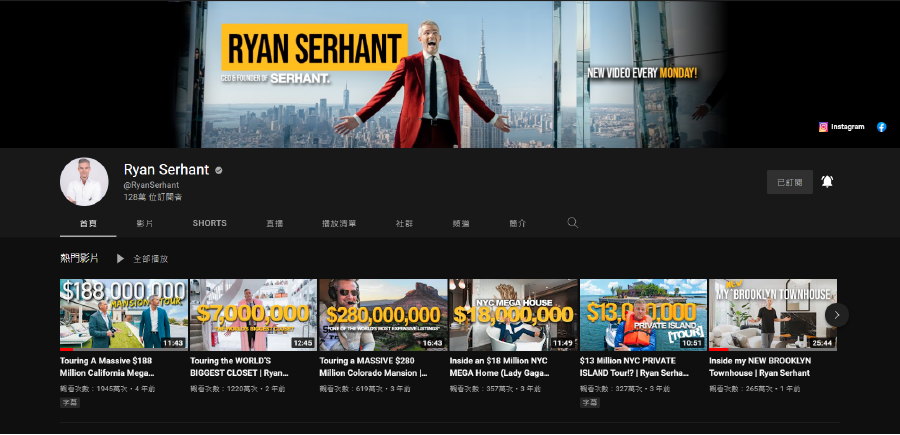Click the red watch-progress bar on Brooklyn Townhouse thumbnail
900x435 pixels.
coord(719,349)
